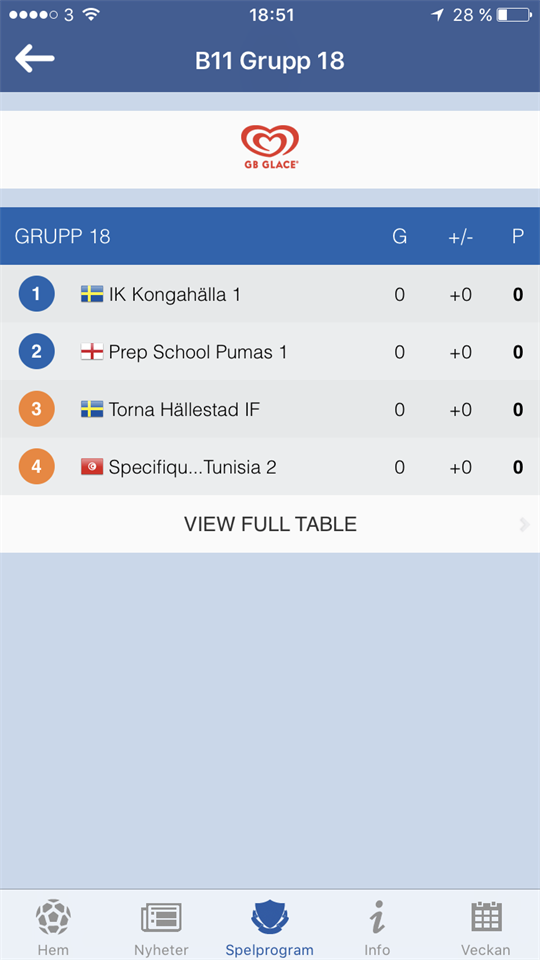Click the orange position 4 badge
Viewport: 540px width, 960px height.
[x=36, y=467]
